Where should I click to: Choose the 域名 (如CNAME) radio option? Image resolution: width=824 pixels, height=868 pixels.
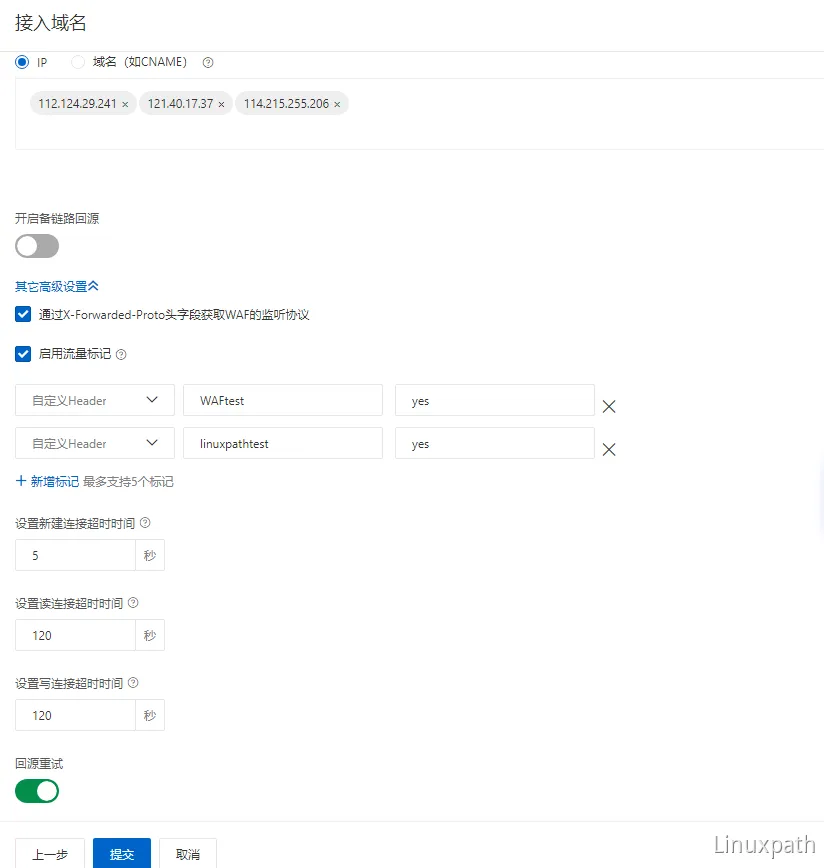click(x=78, y=62)
